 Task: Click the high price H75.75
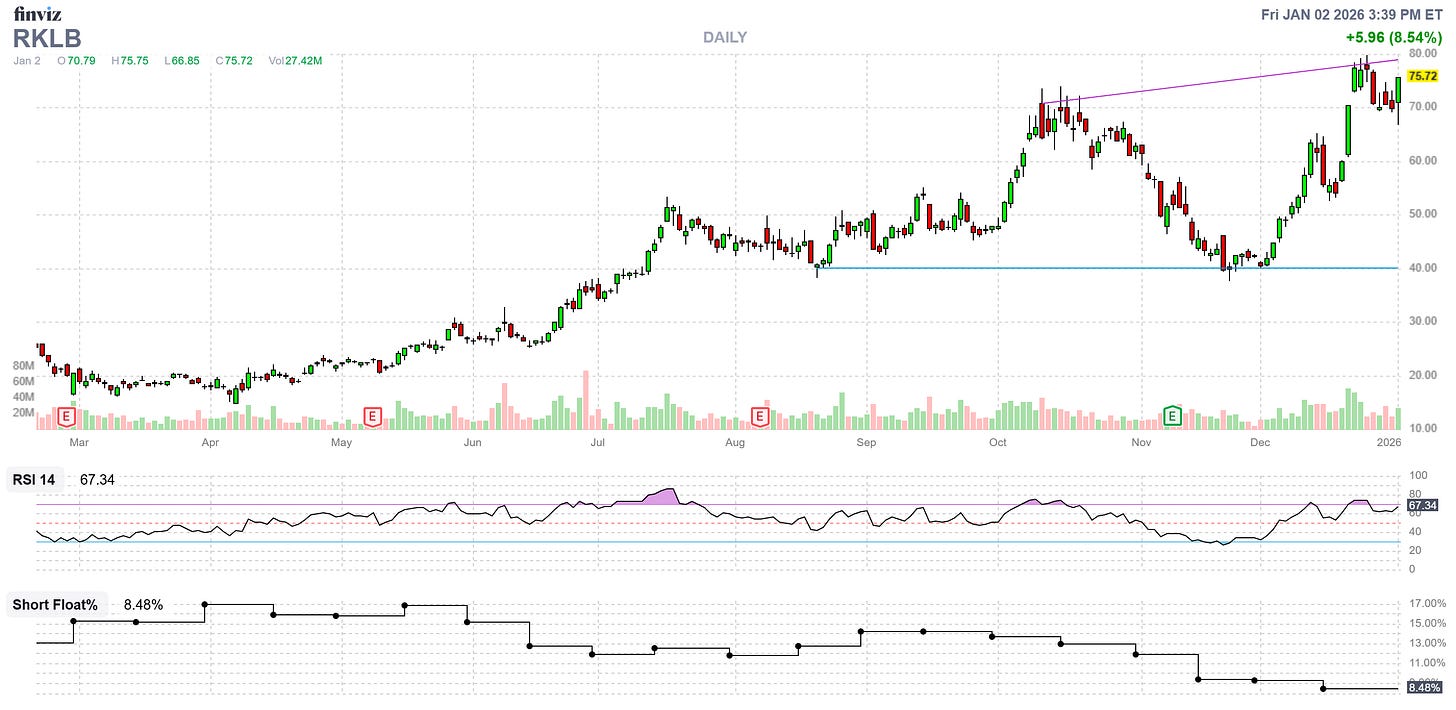point(129,61)
